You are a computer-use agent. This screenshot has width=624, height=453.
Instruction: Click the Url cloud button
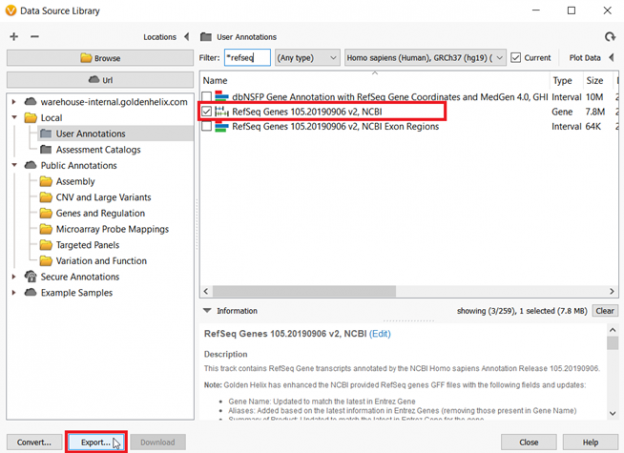tap(100, 79)
